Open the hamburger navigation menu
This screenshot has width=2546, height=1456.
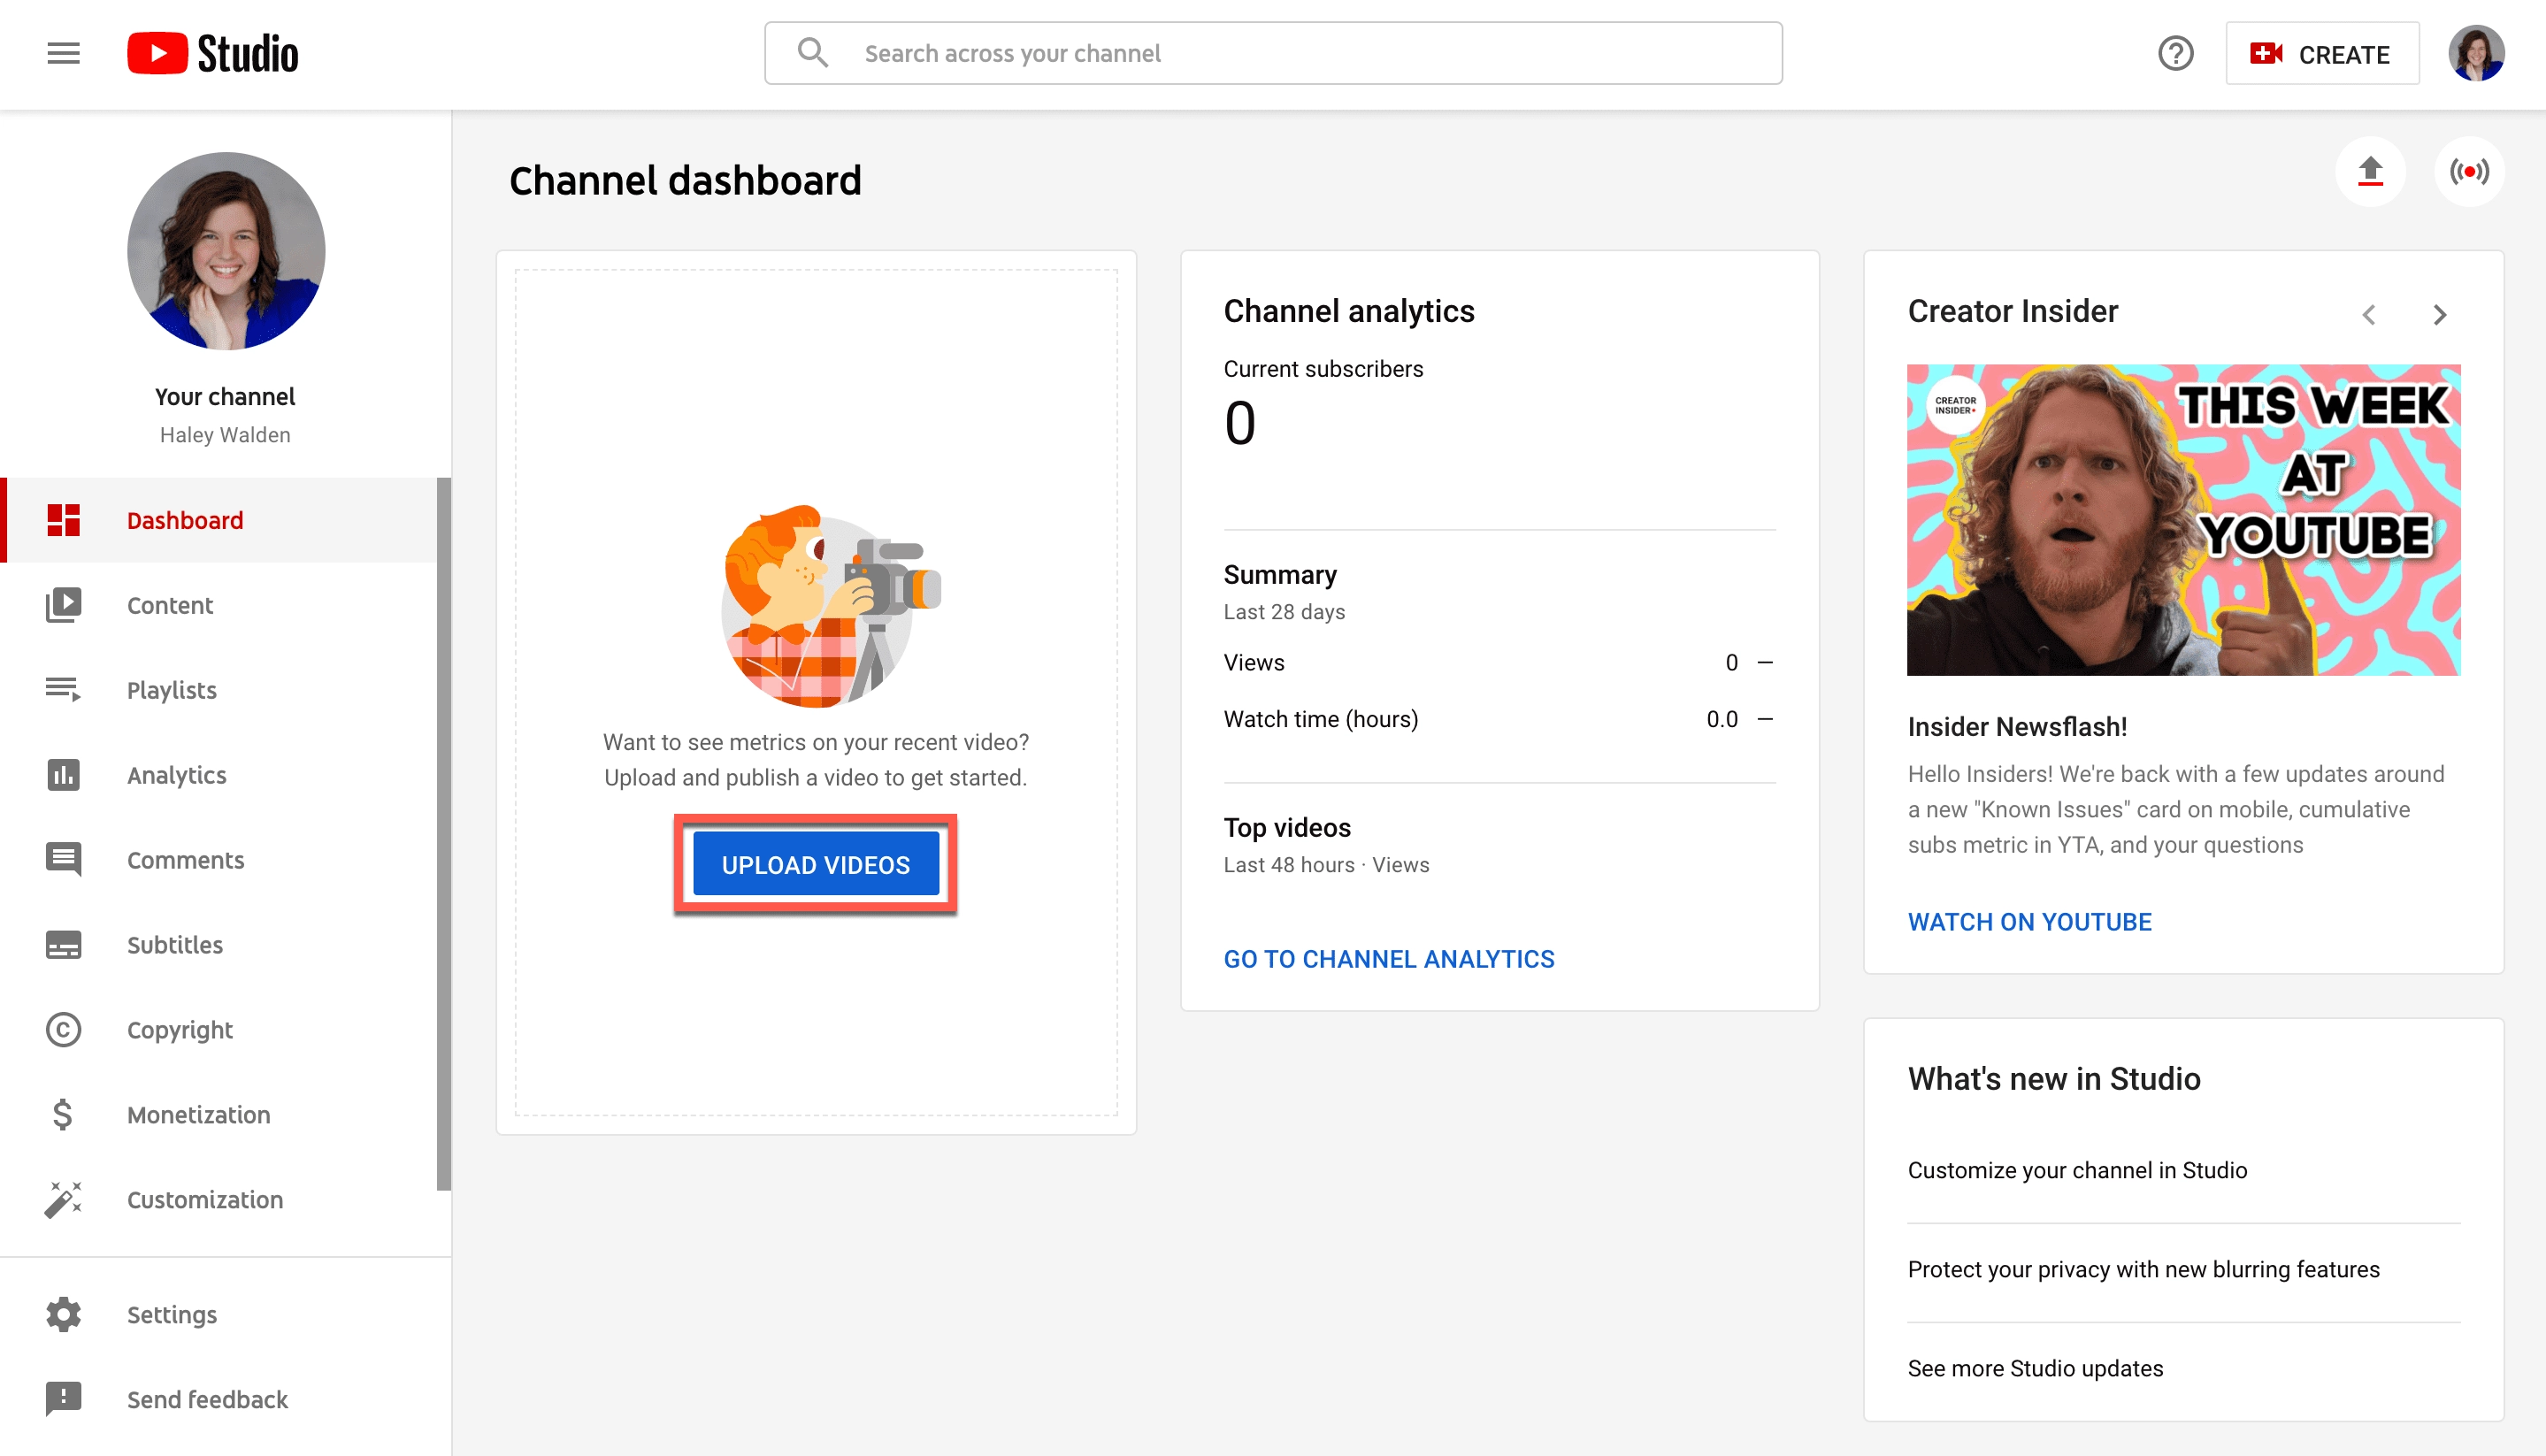click(63, 53)
